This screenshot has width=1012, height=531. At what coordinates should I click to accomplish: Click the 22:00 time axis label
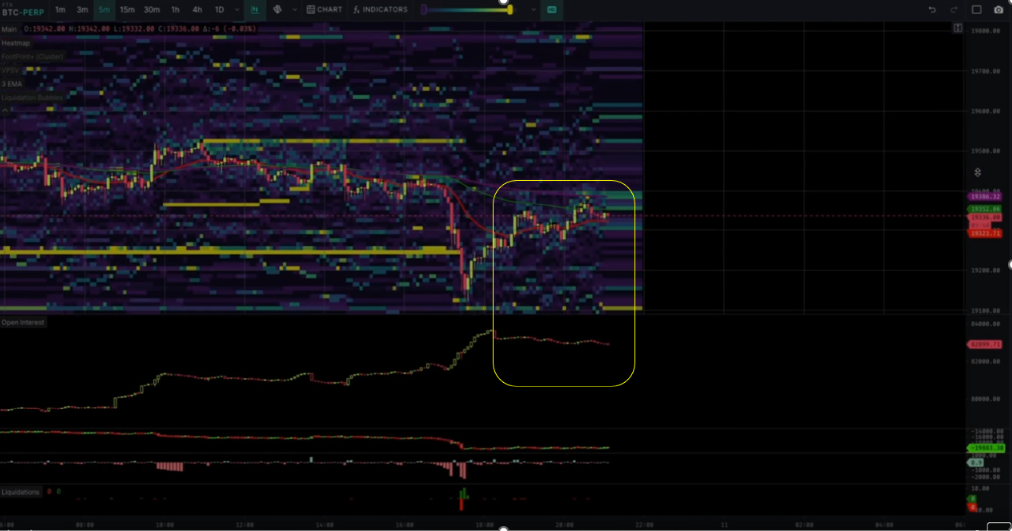click(644, 525)
